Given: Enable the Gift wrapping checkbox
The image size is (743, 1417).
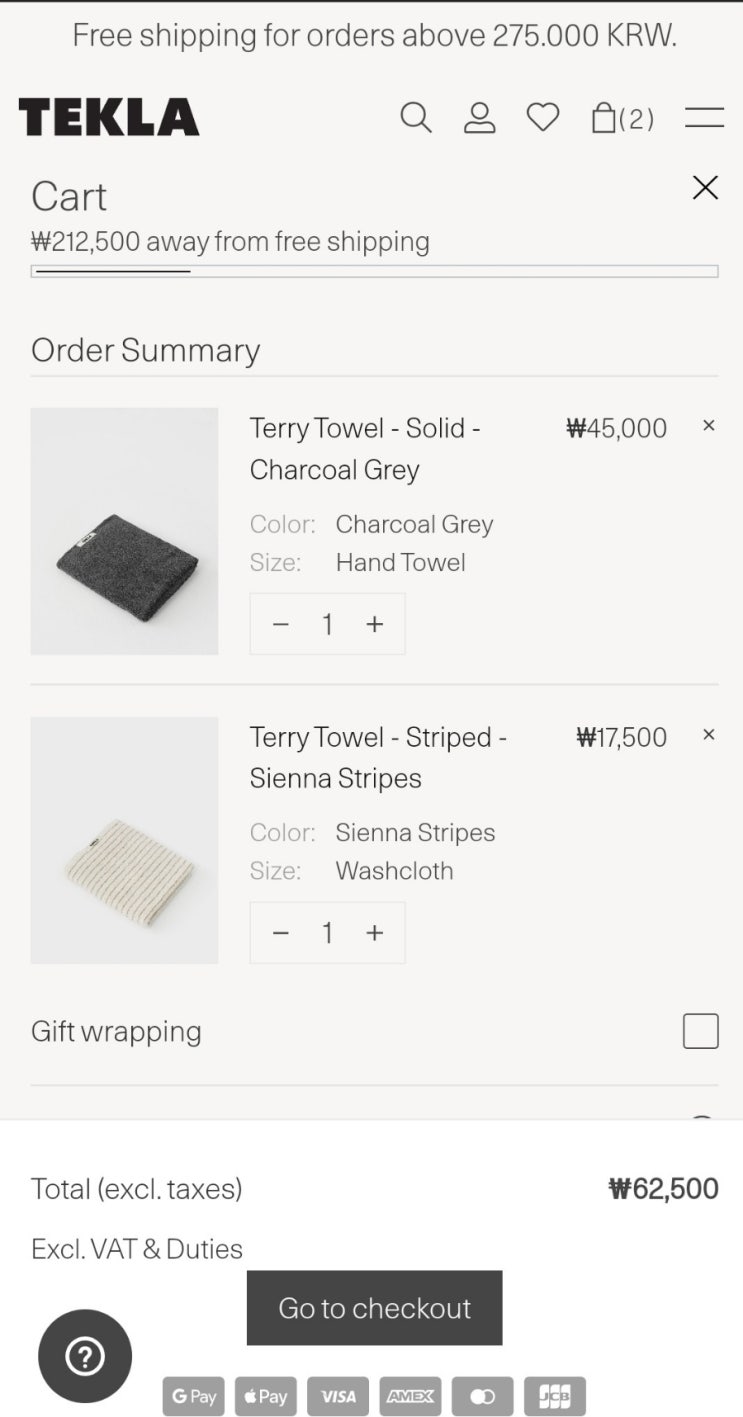Looking at the screenshot, I should (x=700, y=1031).
